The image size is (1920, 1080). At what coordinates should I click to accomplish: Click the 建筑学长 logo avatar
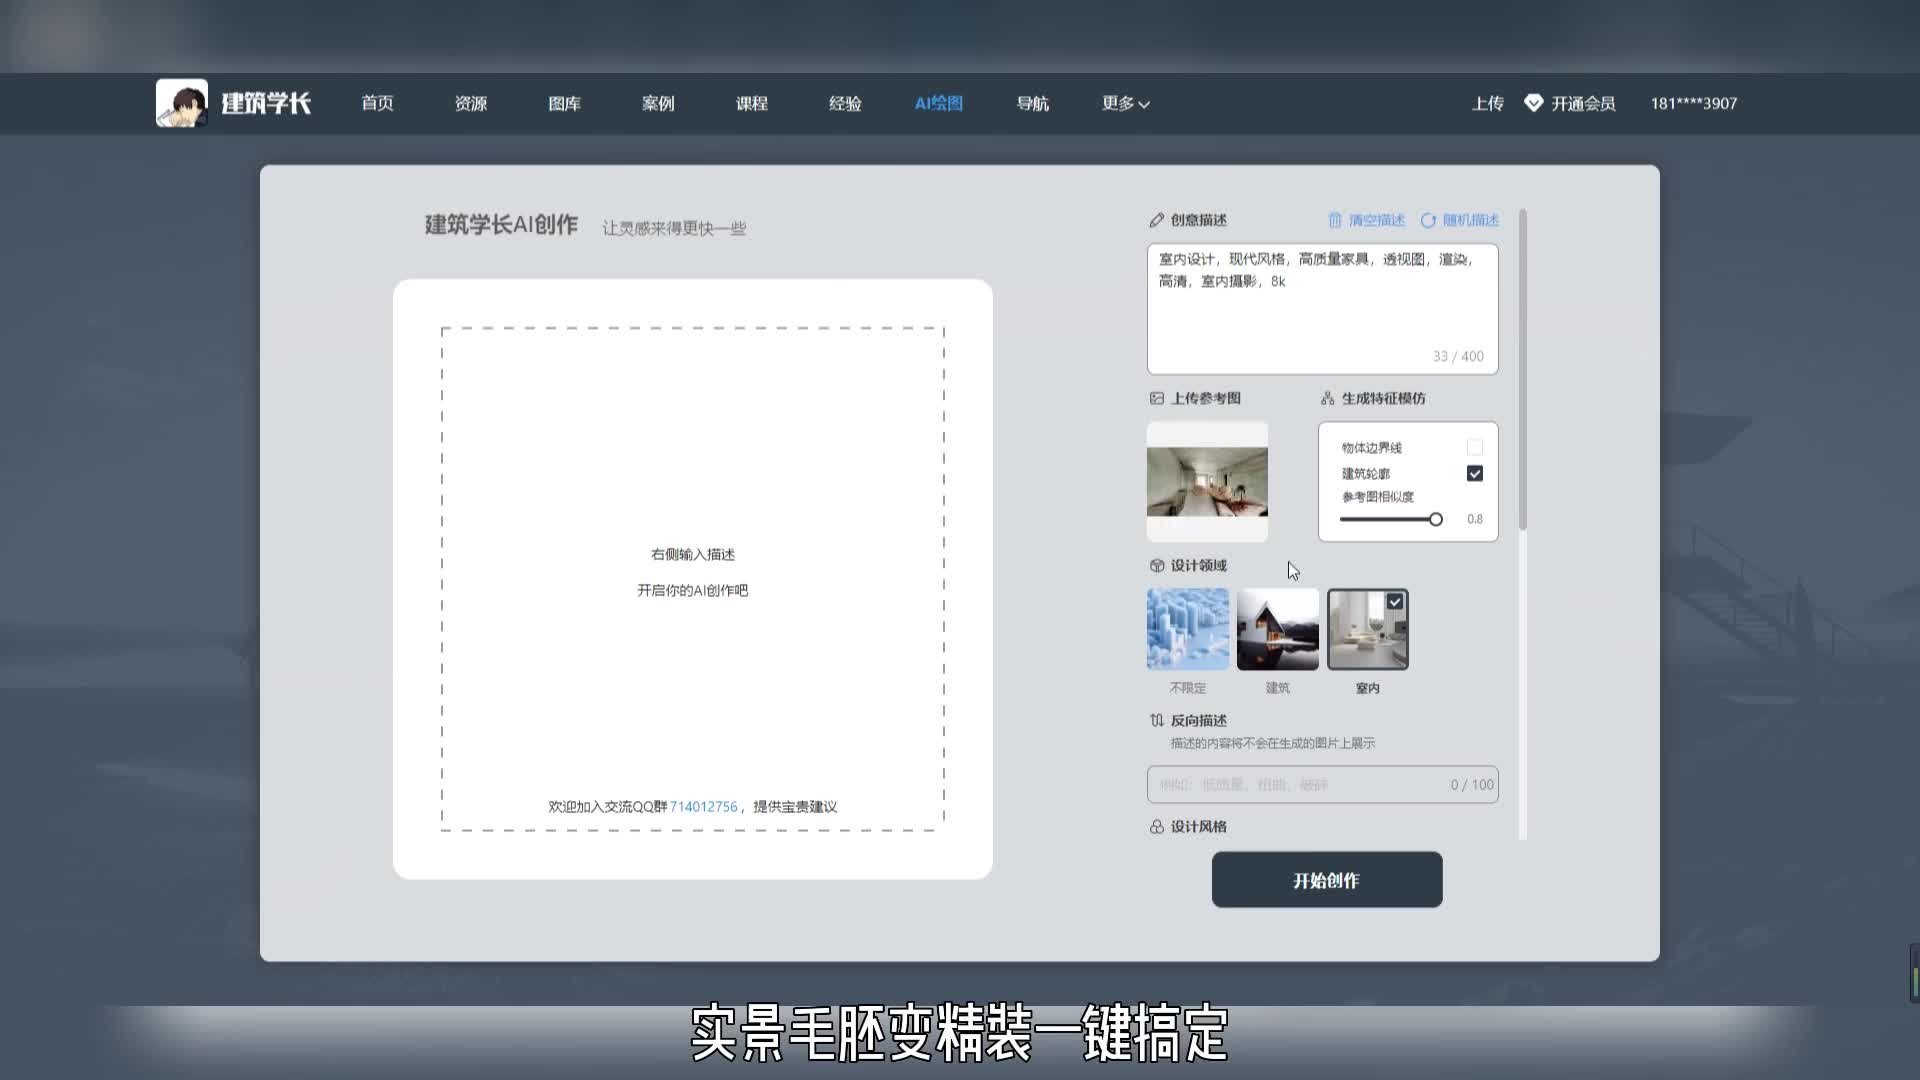click(x=182, y=103)
